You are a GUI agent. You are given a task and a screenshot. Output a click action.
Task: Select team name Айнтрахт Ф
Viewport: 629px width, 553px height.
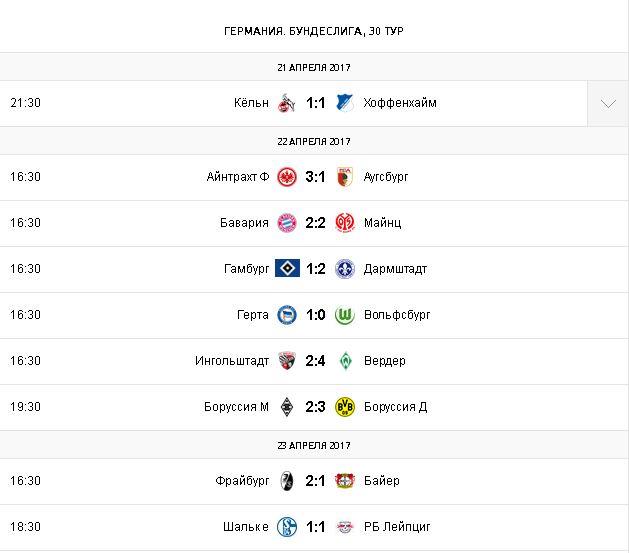point(237,177)
